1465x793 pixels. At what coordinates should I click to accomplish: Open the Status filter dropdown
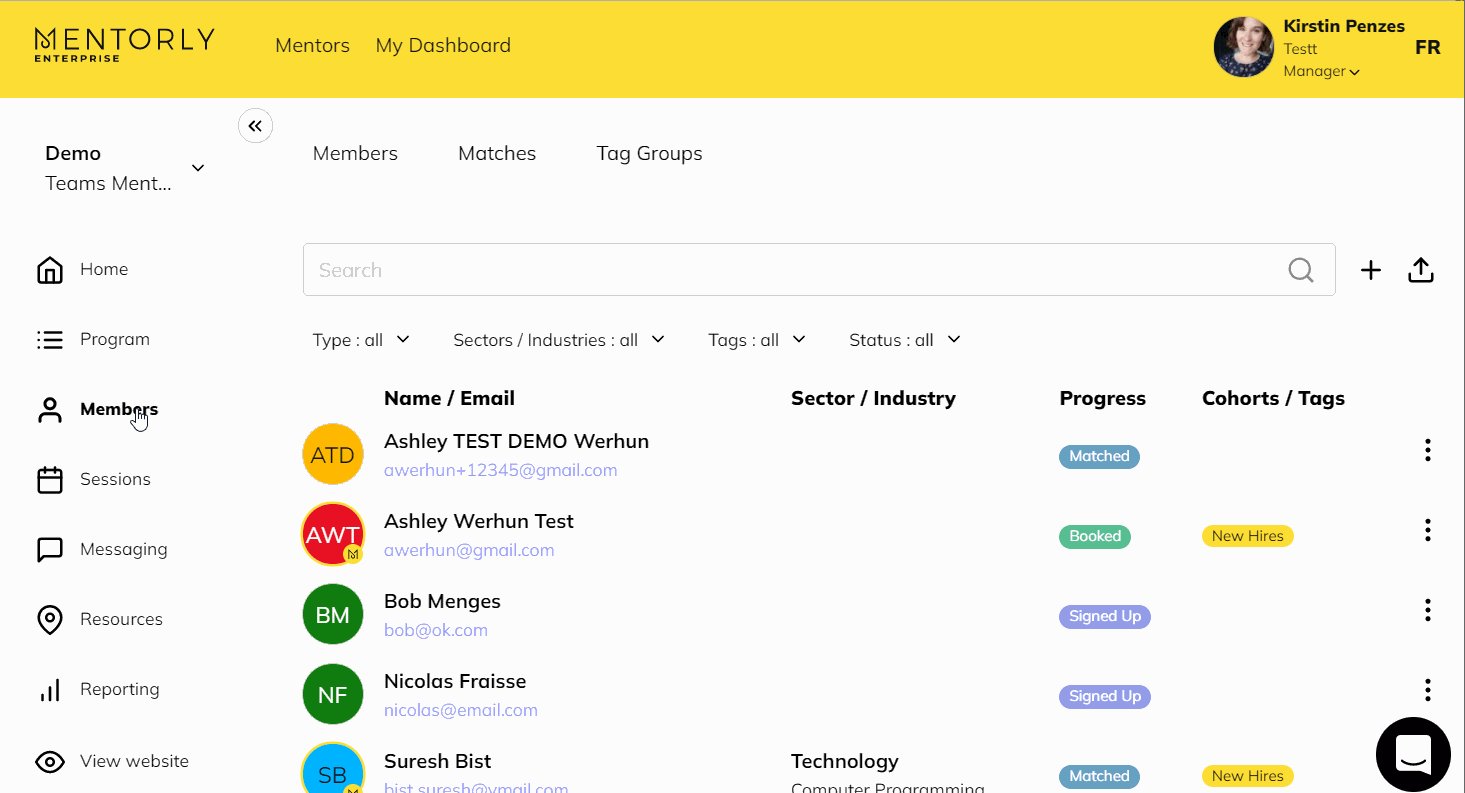(904, 340)
